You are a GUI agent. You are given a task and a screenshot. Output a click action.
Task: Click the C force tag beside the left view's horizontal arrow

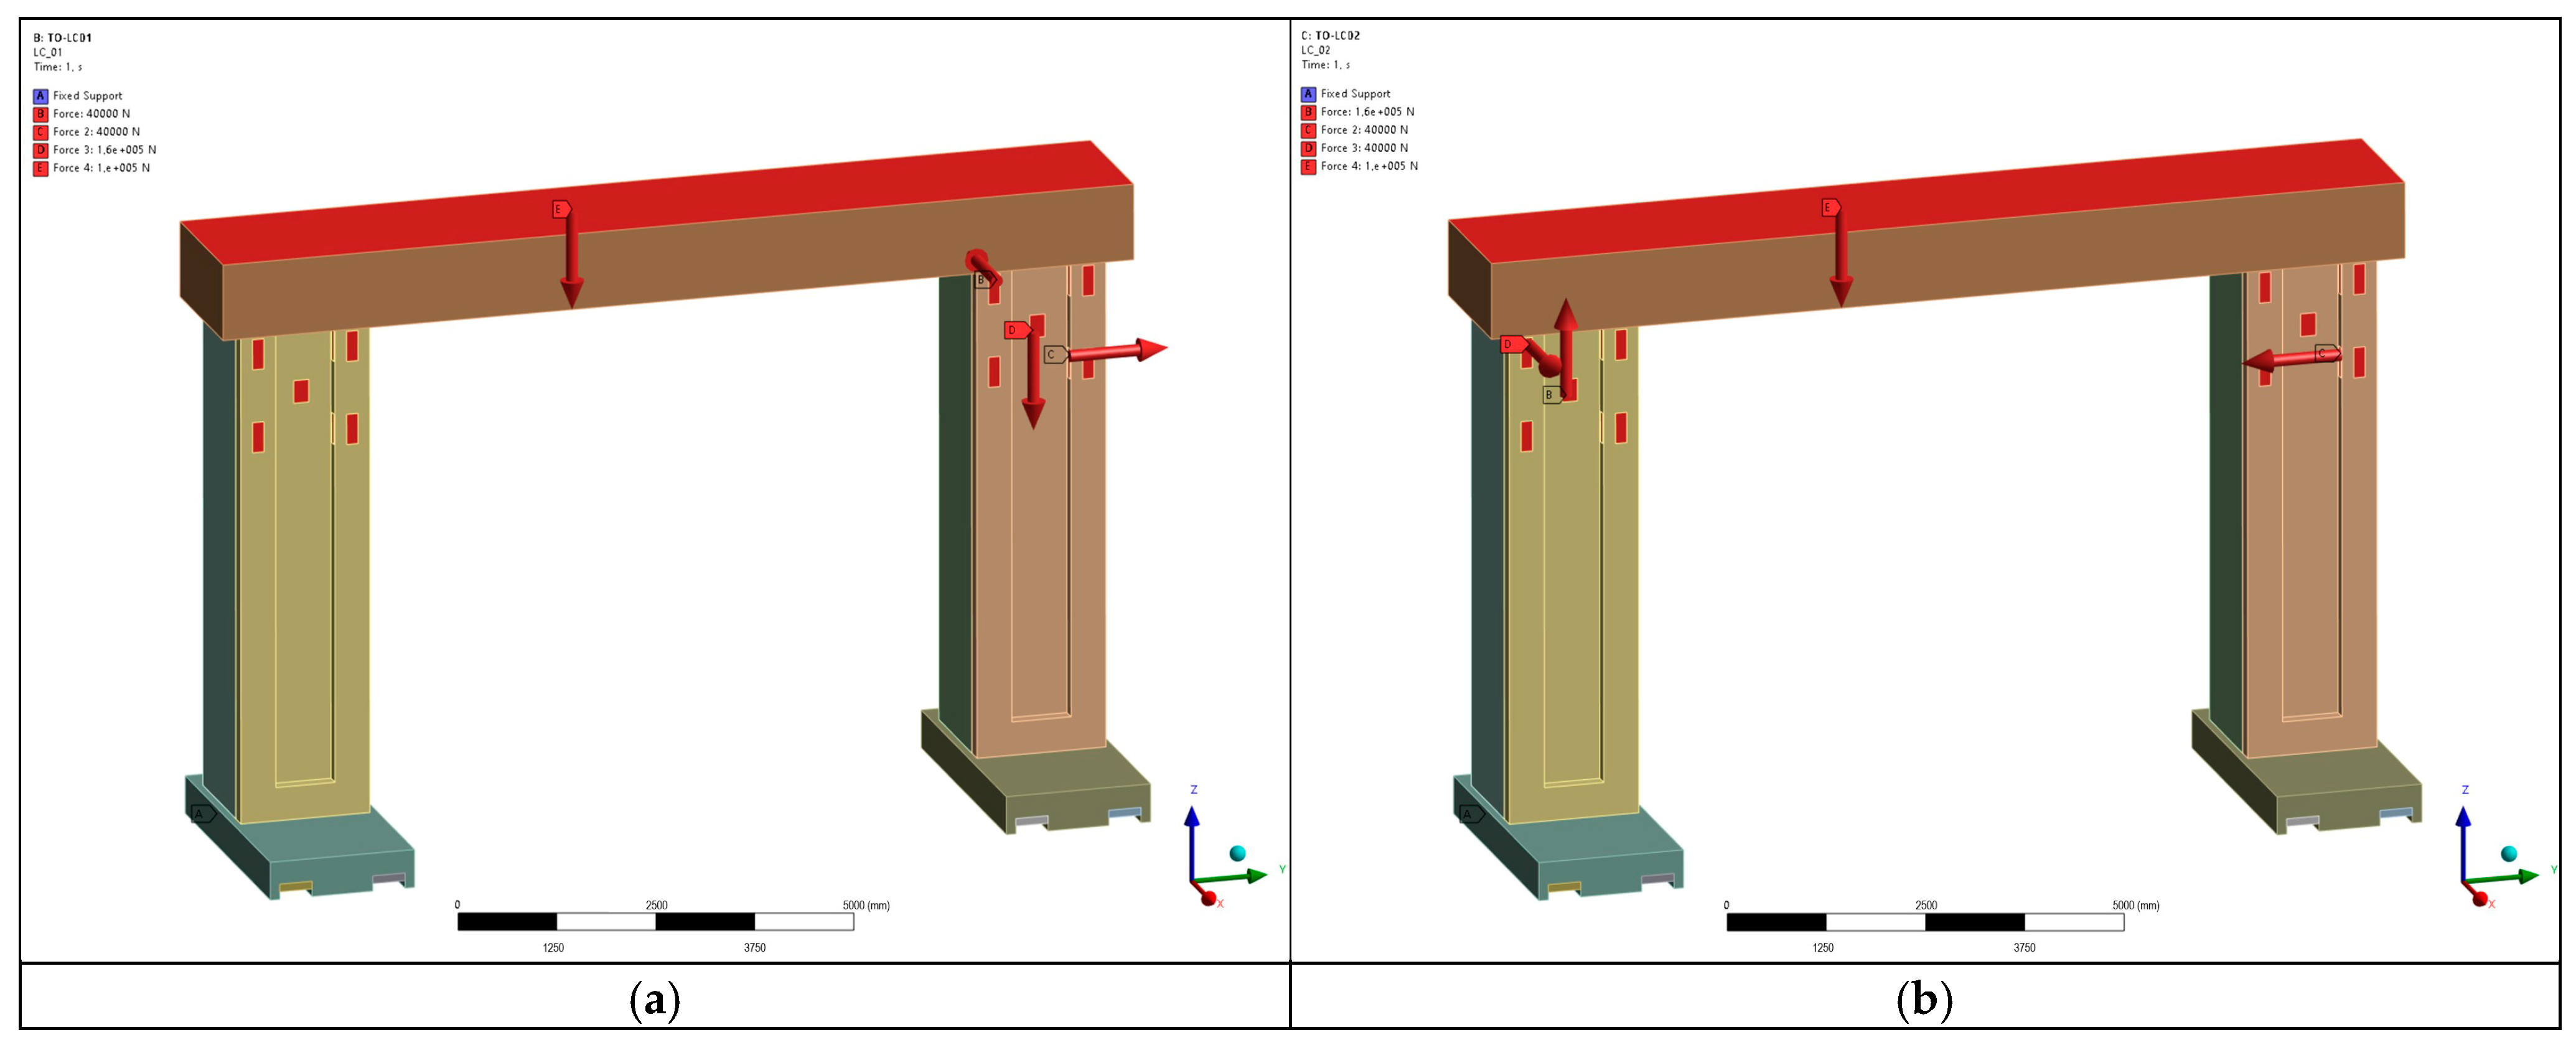pyautogui.click(x=1053, y=354)
